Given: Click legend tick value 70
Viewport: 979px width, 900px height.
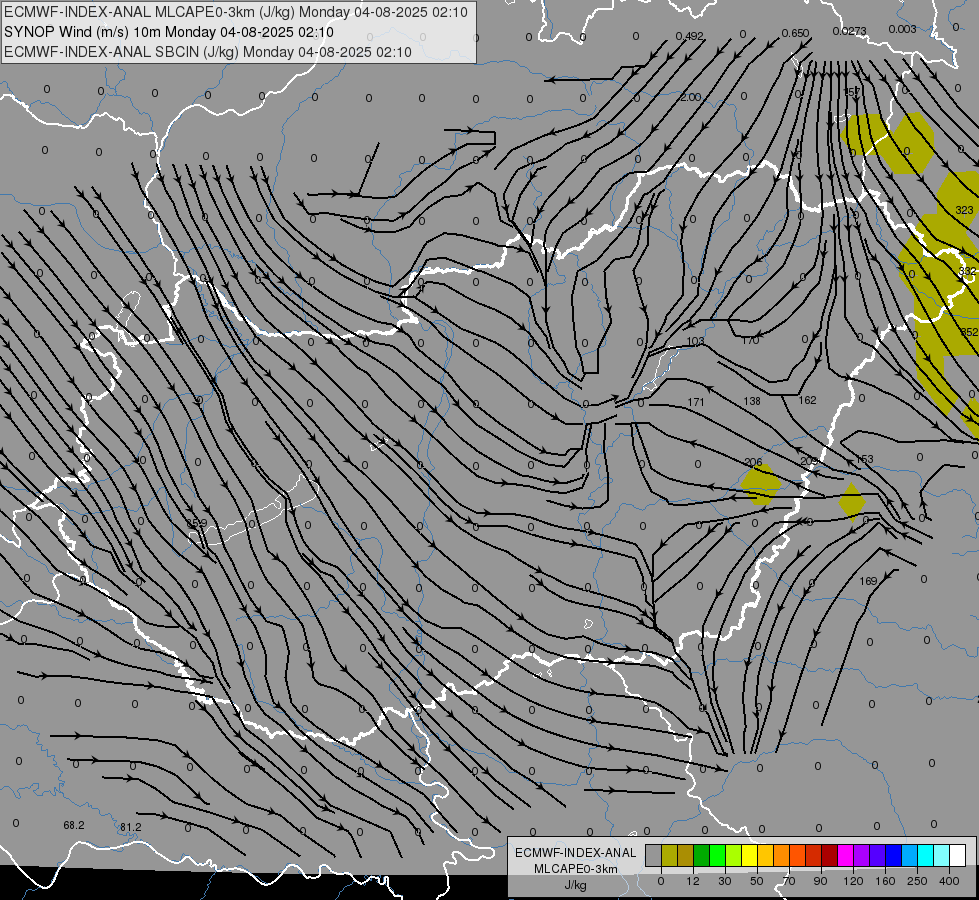Looking at the screenshot, I should tap(789, 881).
